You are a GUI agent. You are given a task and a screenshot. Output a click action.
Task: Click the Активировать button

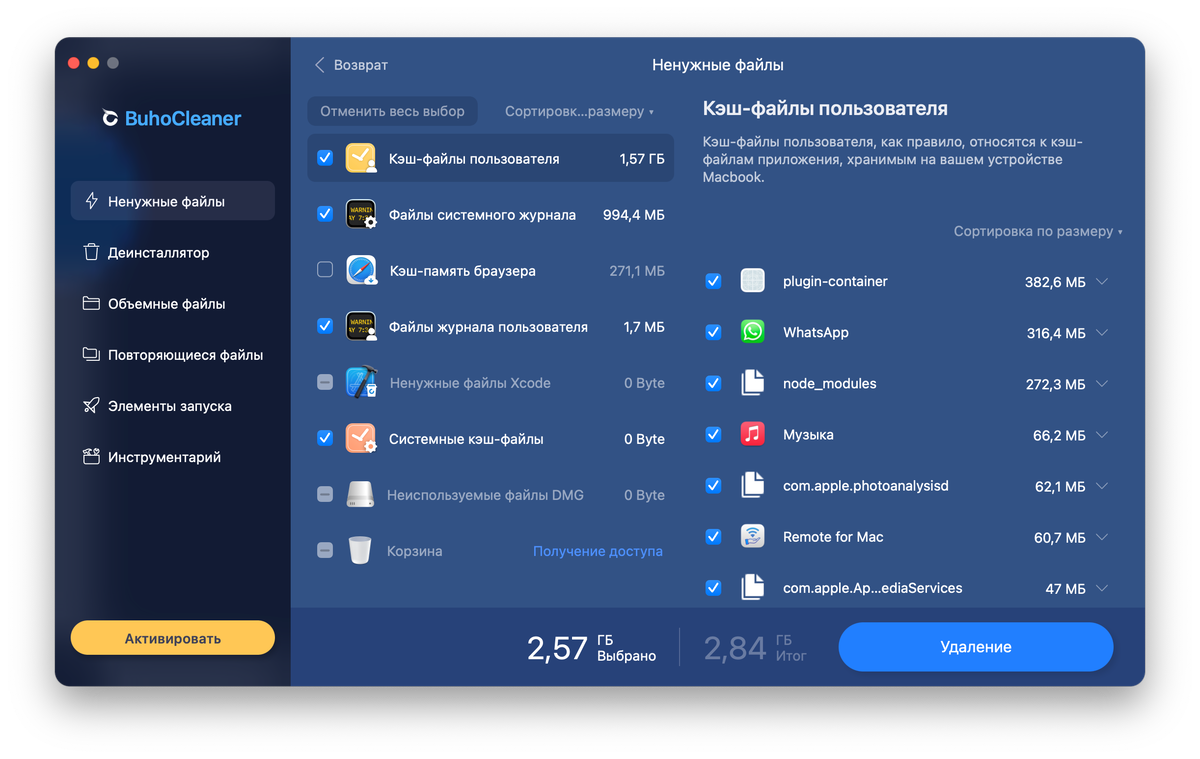[172, 638]
